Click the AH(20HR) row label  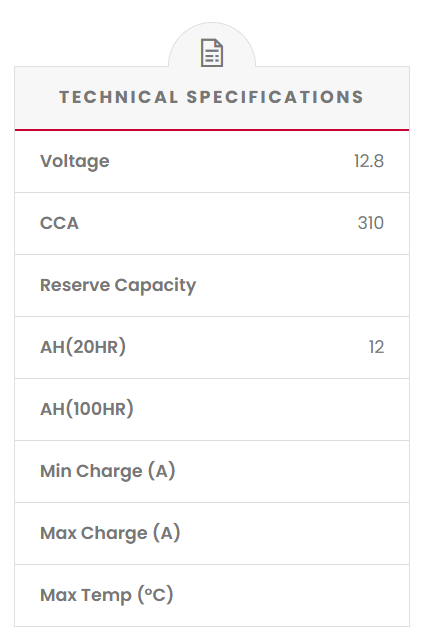[83, 347]
